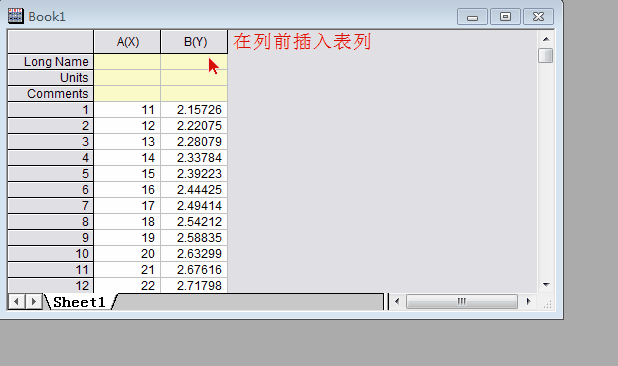
Task: Select column header A(X)
Action: point(127,42)
